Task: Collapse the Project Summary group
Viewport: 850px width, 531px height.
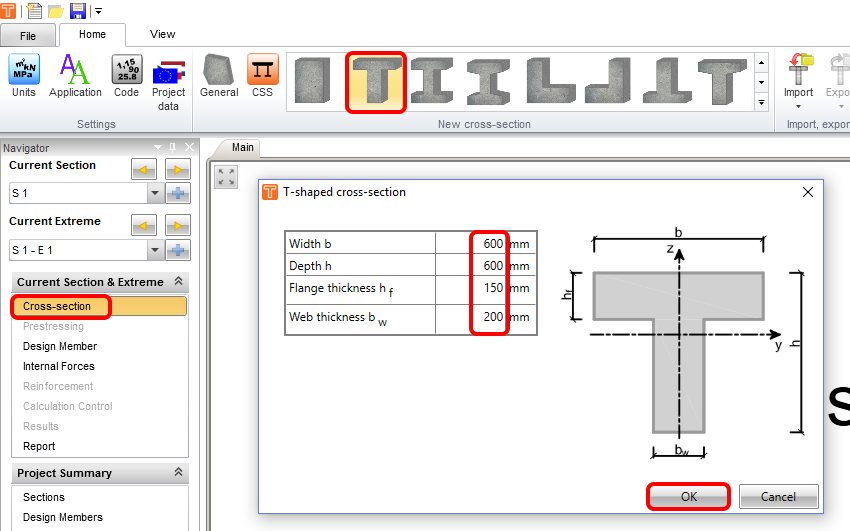Action: click(178, 472)
